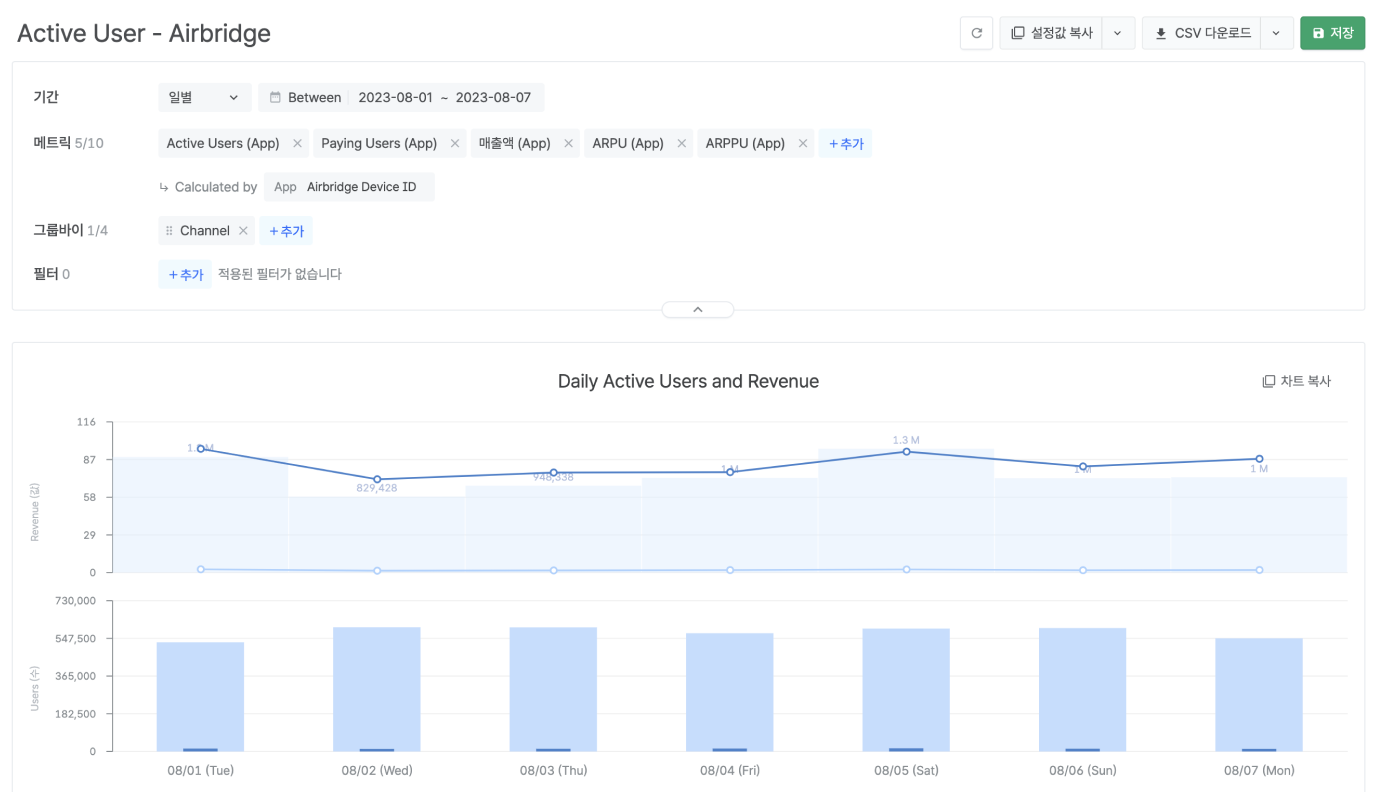
Task: Expand the CSV 다운로드 dropdown arrow
Action: [1276, 33]
